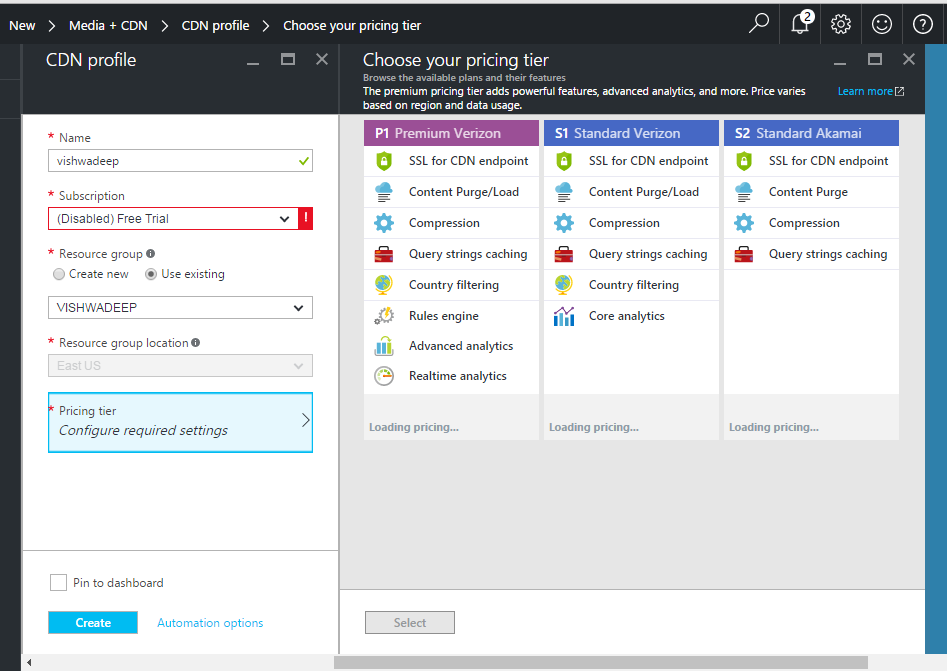The height and width of the screenshot is (671, 950).
Task: Click the red subscription error indicator
Action: 305,219
